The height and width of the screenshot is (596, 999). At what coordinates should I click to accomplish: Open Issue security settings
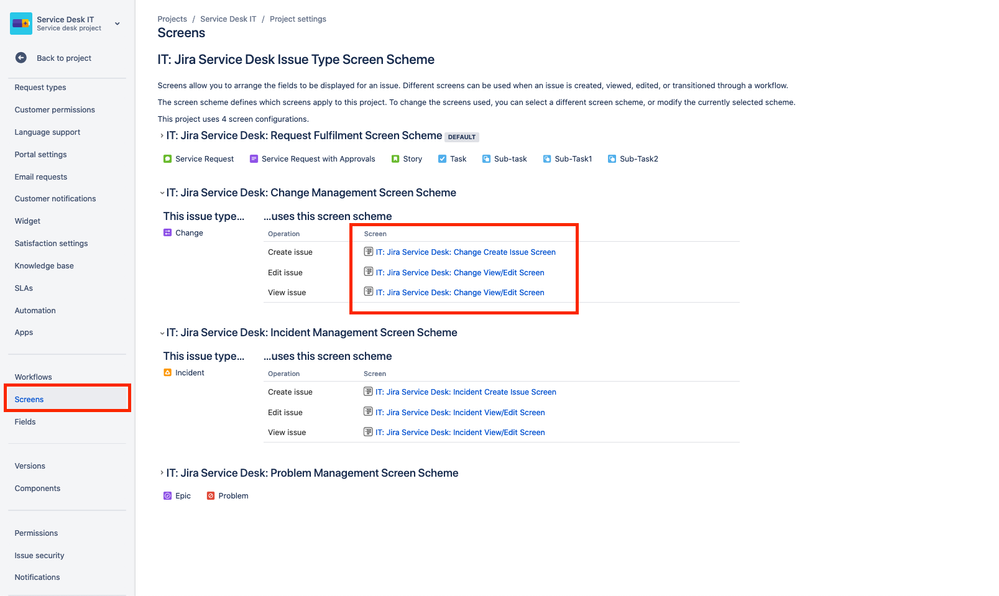tap(39, 555)
